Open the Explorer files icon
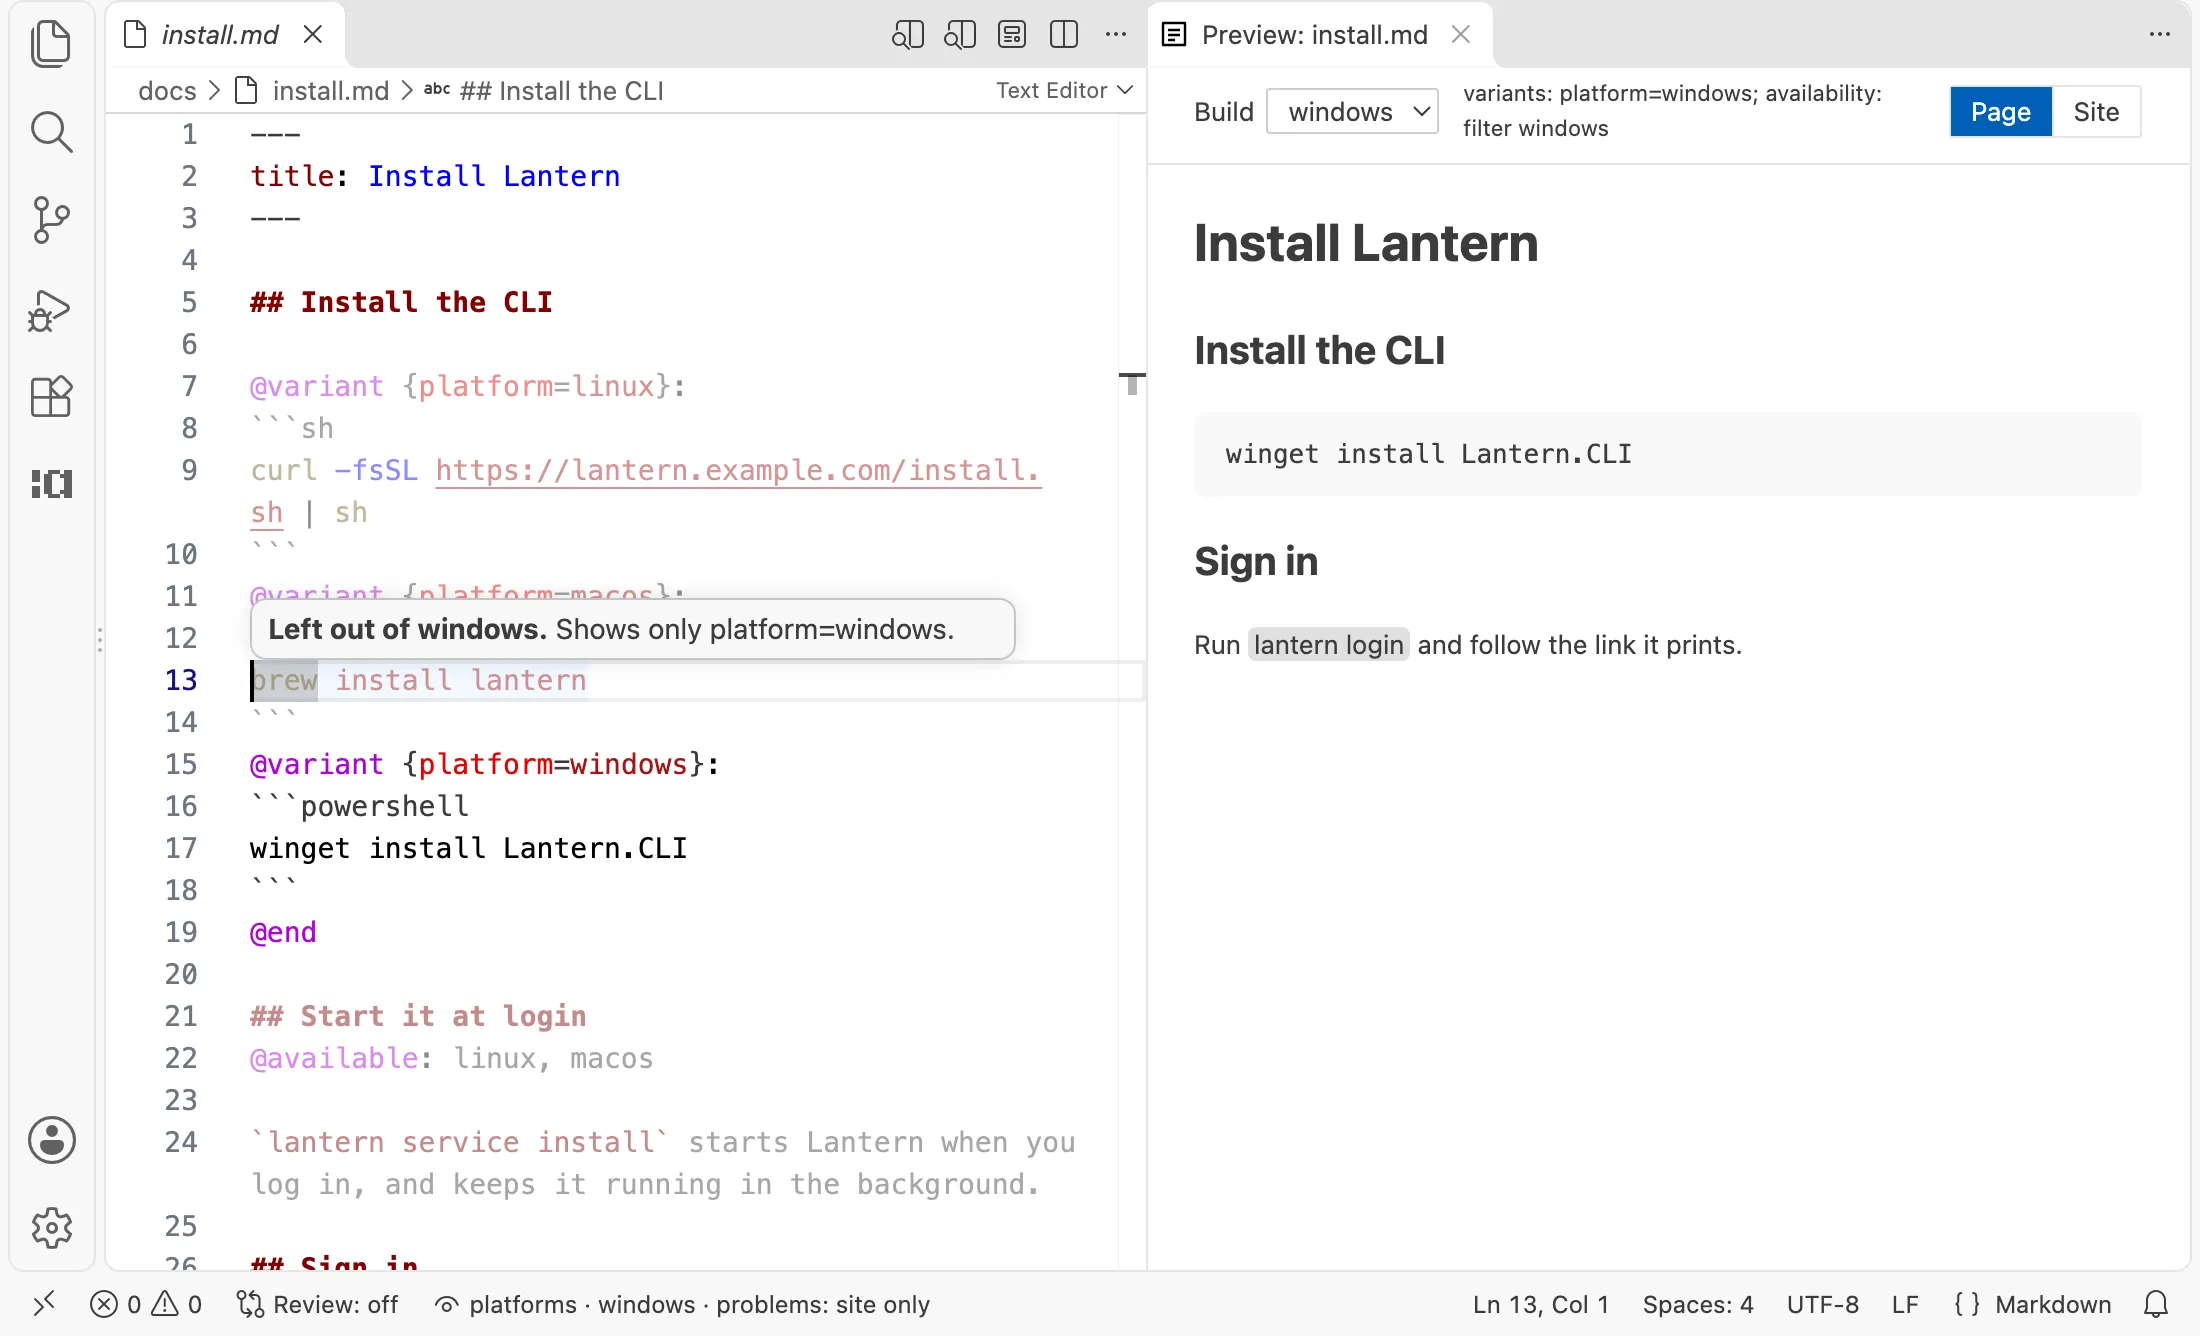 tap(51, 44)
